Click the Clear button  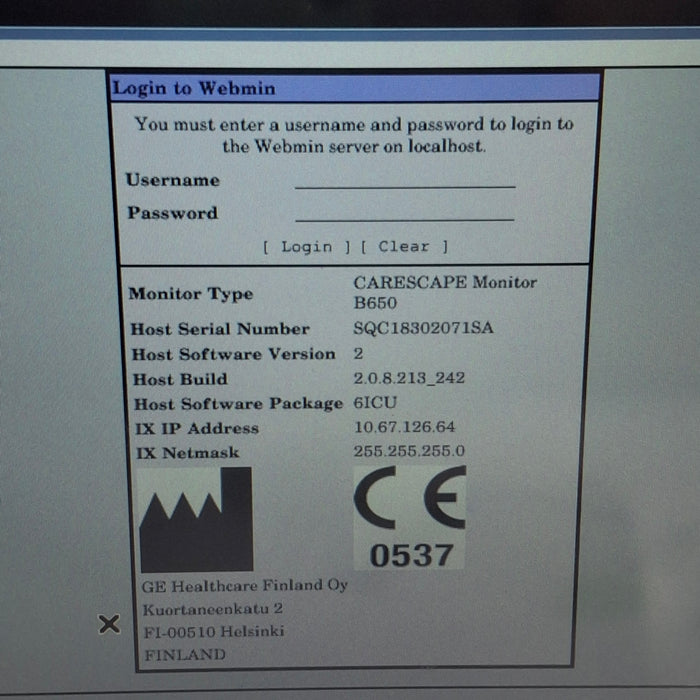click(404, 246)
